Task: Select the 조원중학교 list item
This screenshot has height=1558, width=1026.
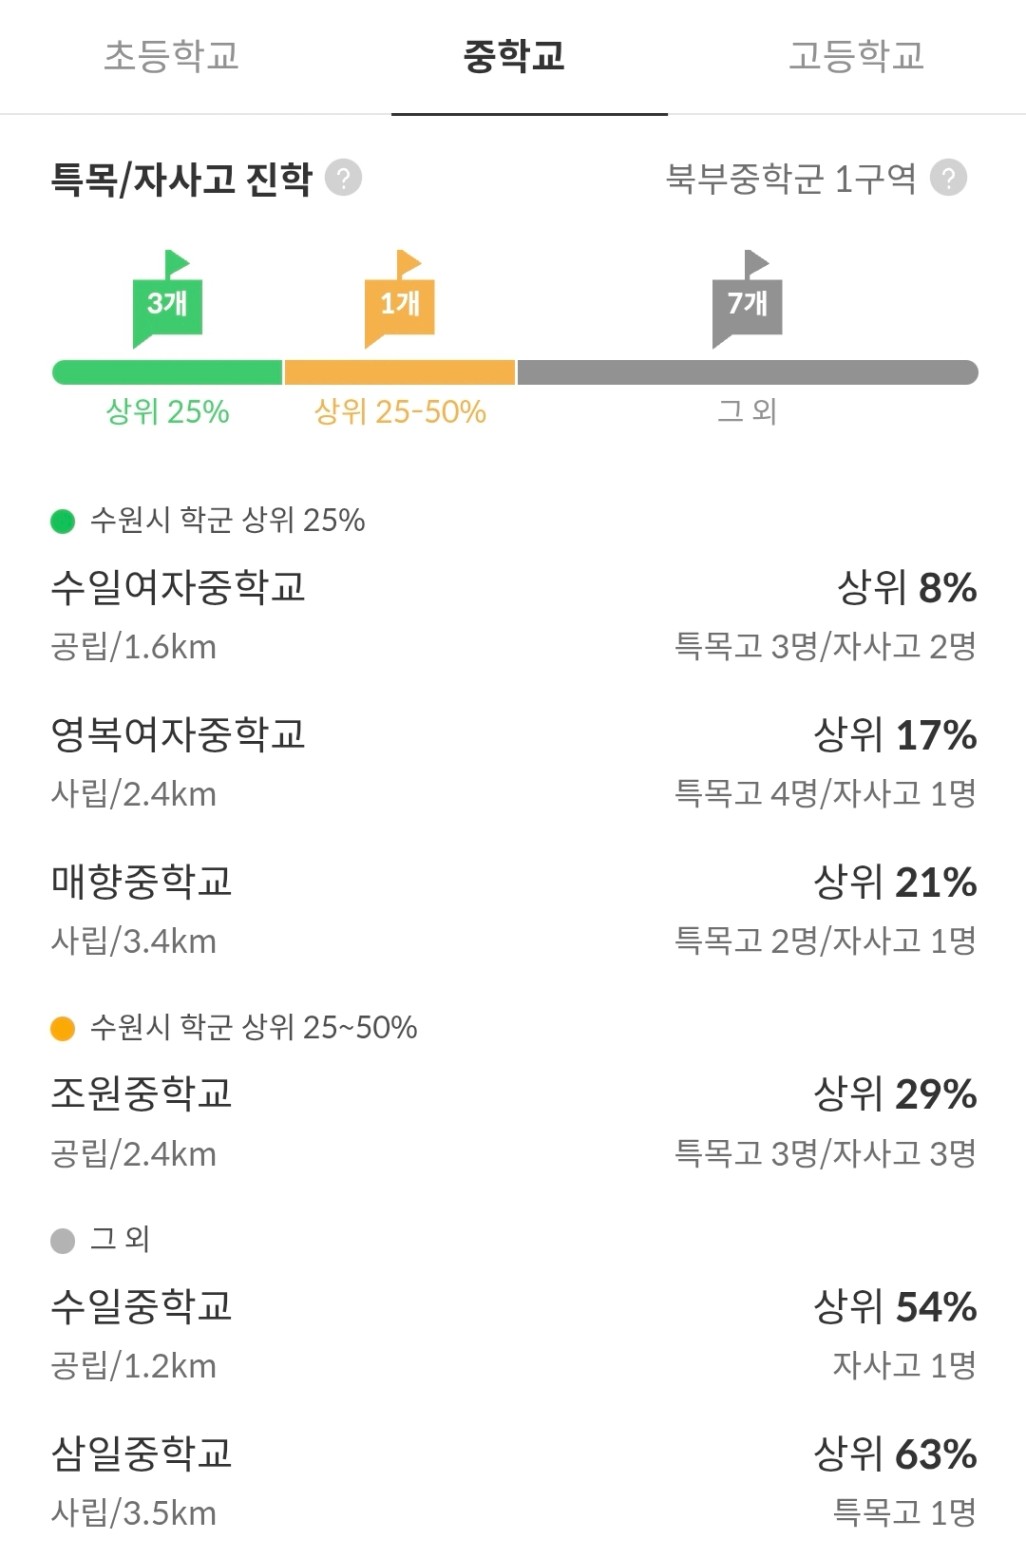Action: 142,1094
